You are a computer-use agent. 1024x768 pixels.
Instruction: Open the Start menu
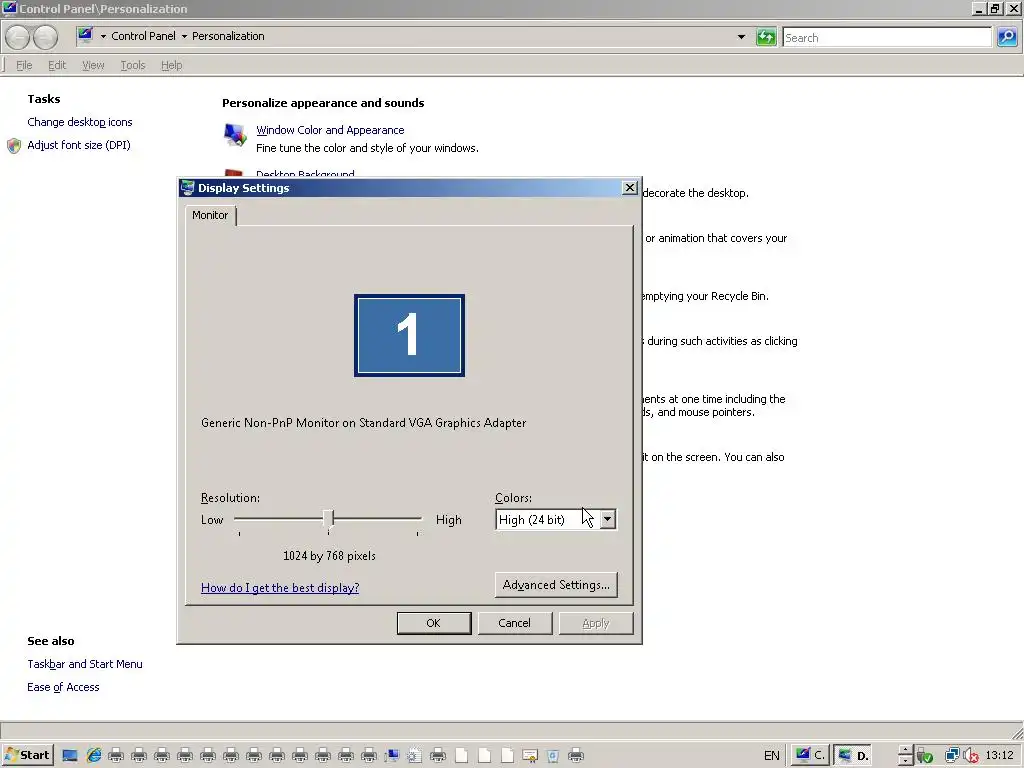coord(27,756)
